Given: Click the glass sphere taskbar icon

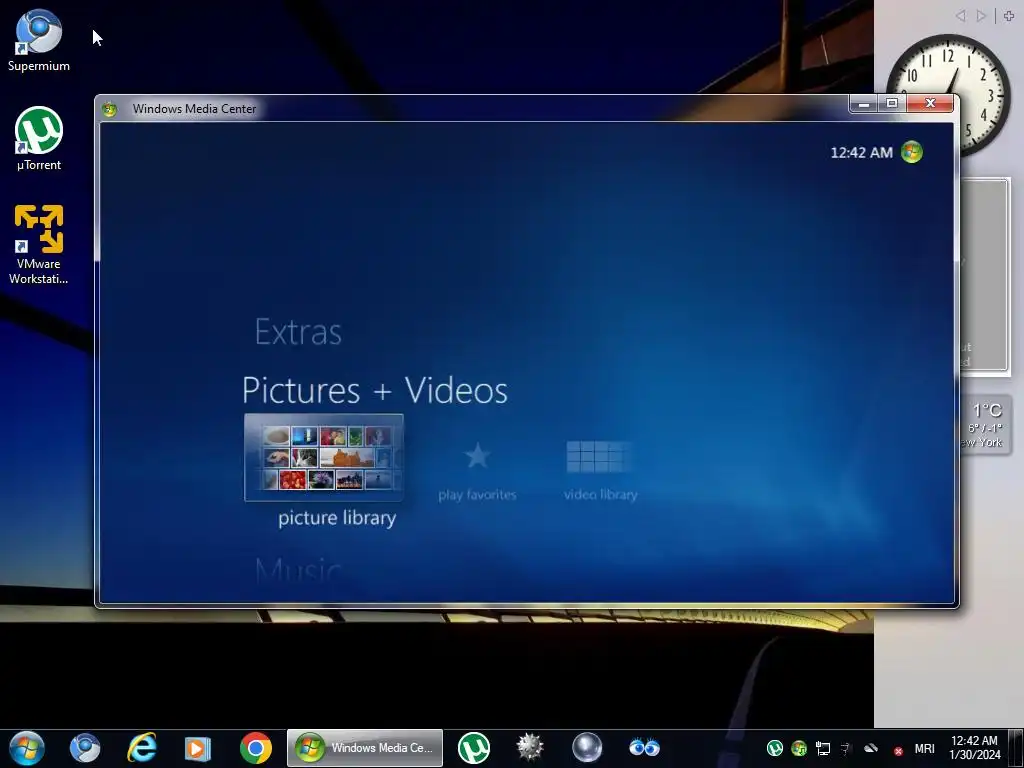Looking at the screenshot, I should [586, 748].
